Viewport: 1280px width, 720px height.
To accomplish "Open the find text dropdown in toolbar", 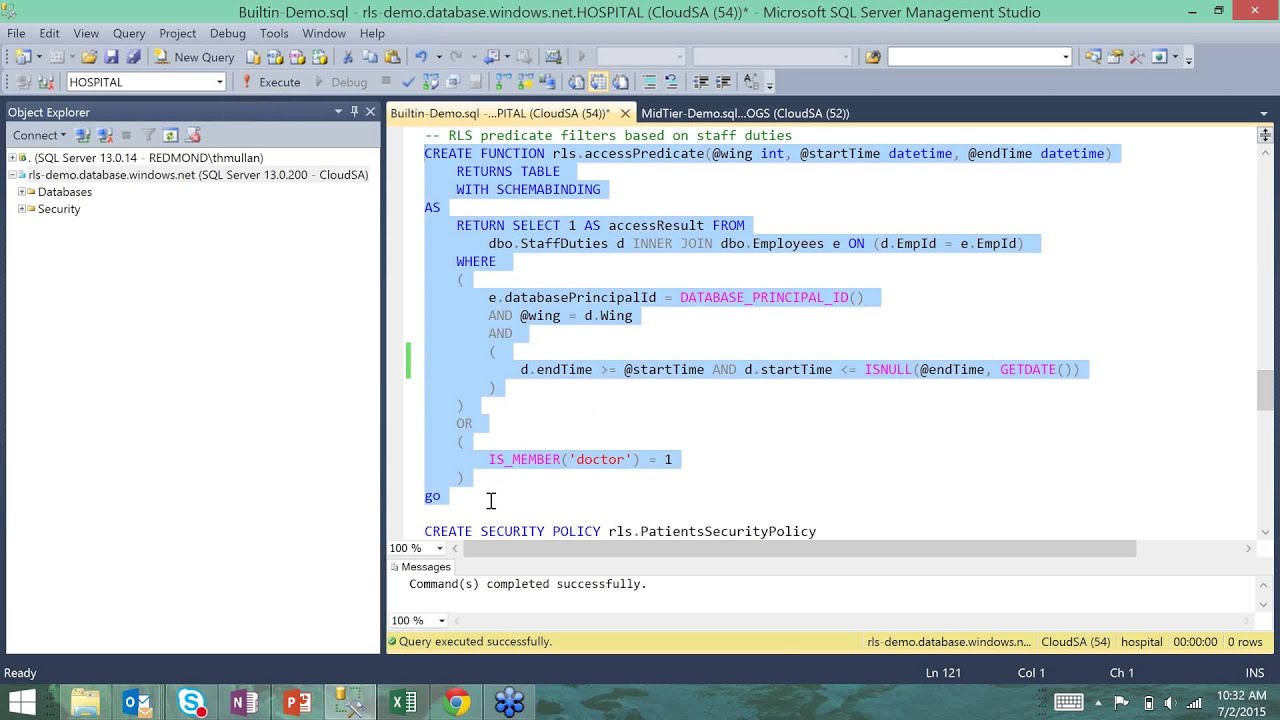I will pos(1066,57).
